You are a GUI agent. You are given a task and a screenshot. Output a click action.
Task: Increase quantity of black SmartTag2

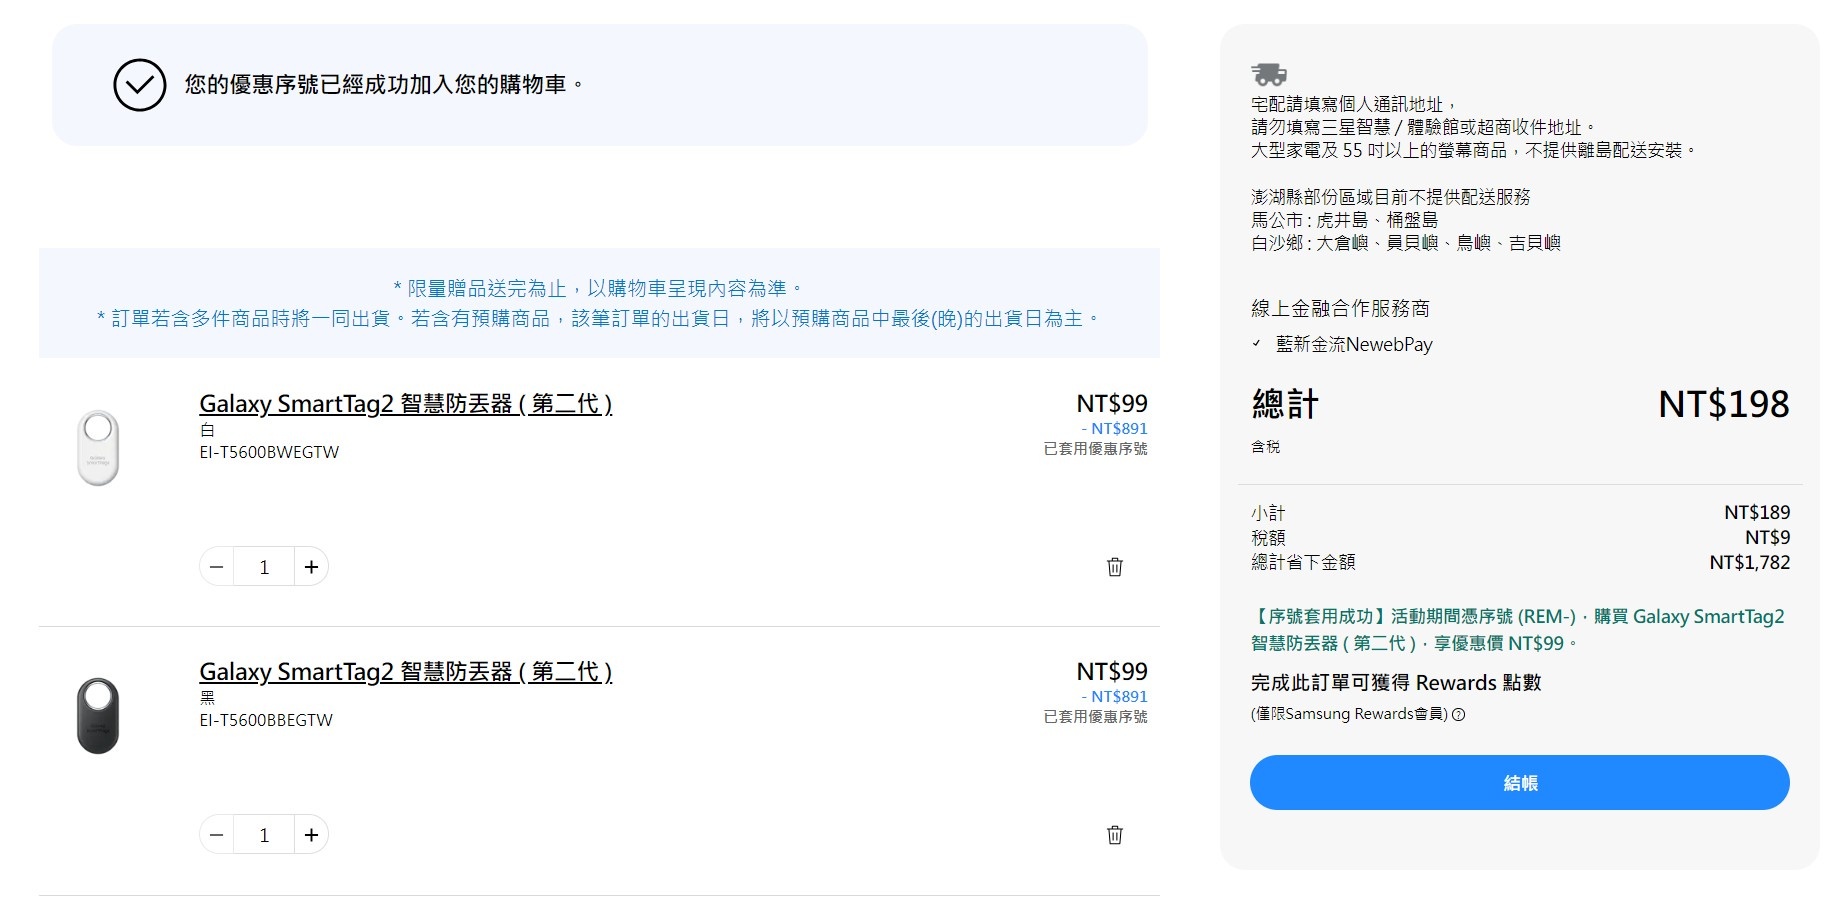pos(311,835)
